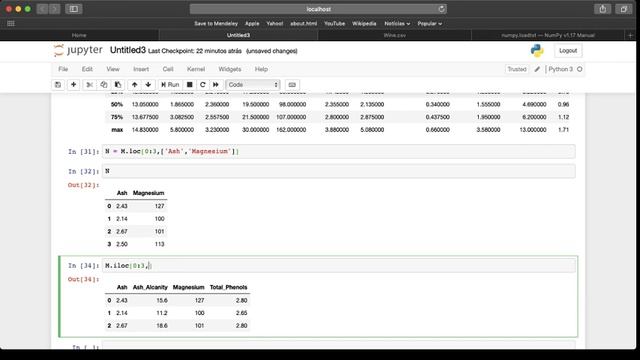This screenshot has width=640, height=360.
Task: Cut selected cells with scissors icon
Action: pyautogui.click(x=89, y=84)
